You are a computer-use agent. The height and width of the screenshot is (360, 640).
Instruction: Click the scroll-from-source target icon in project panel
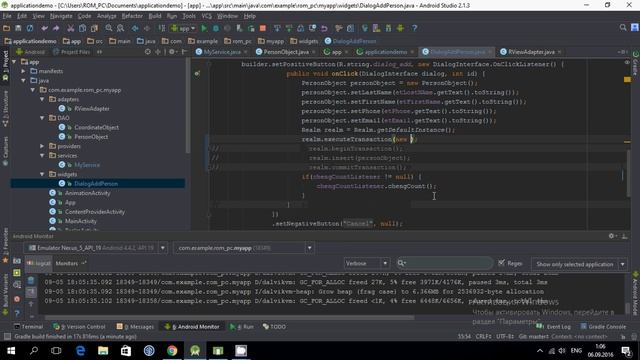pyautogui.click(x=148, y=52)
